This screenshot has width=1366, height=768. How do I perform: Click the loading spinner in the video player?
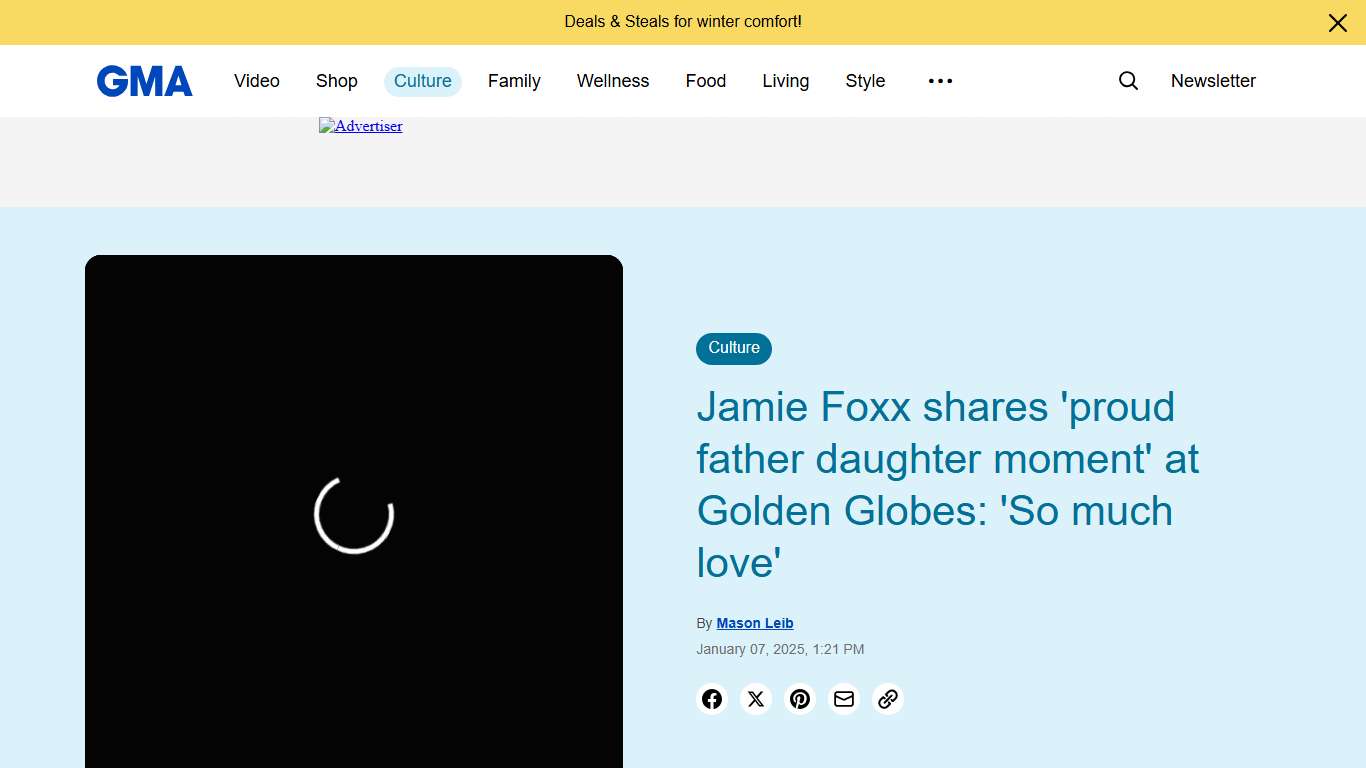(x=353, y=515)
